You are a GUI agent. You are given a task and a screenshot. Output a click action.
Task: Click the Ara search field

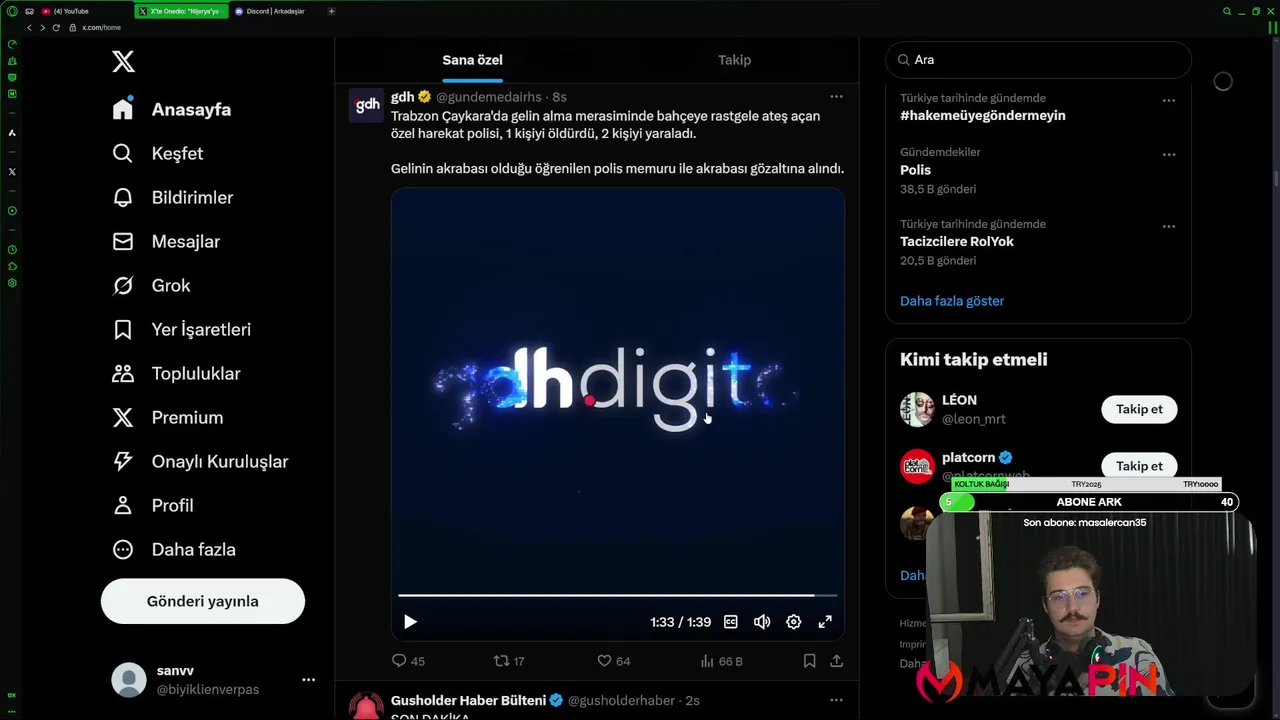click(1038, 60)
